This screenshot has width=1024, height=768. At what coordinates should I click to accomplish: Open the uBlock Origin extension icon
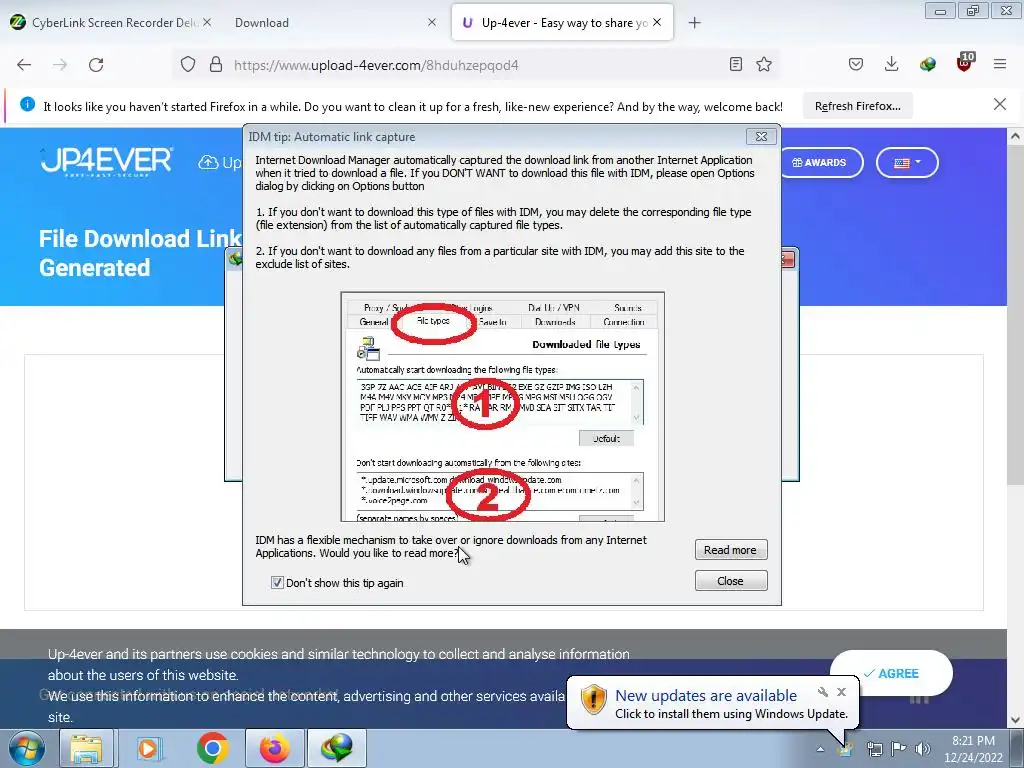965,63
